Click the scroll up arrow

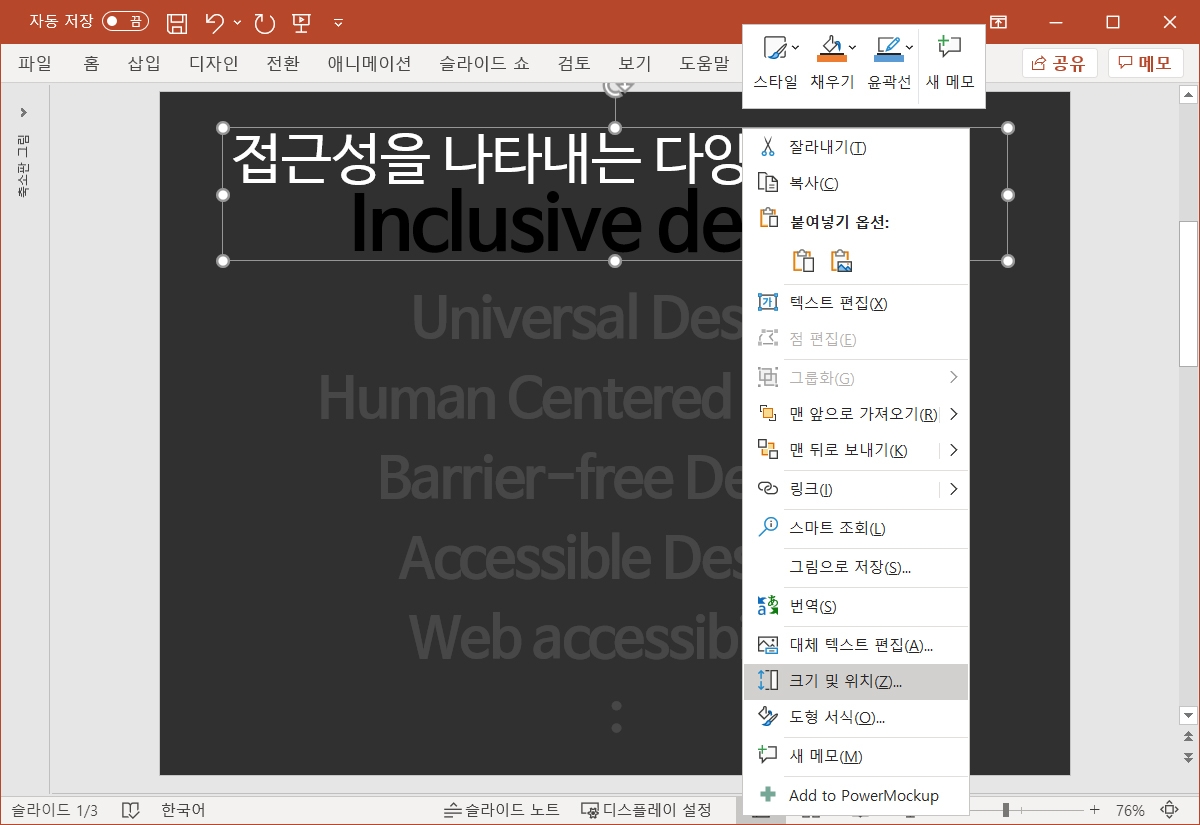[1188, 95]
